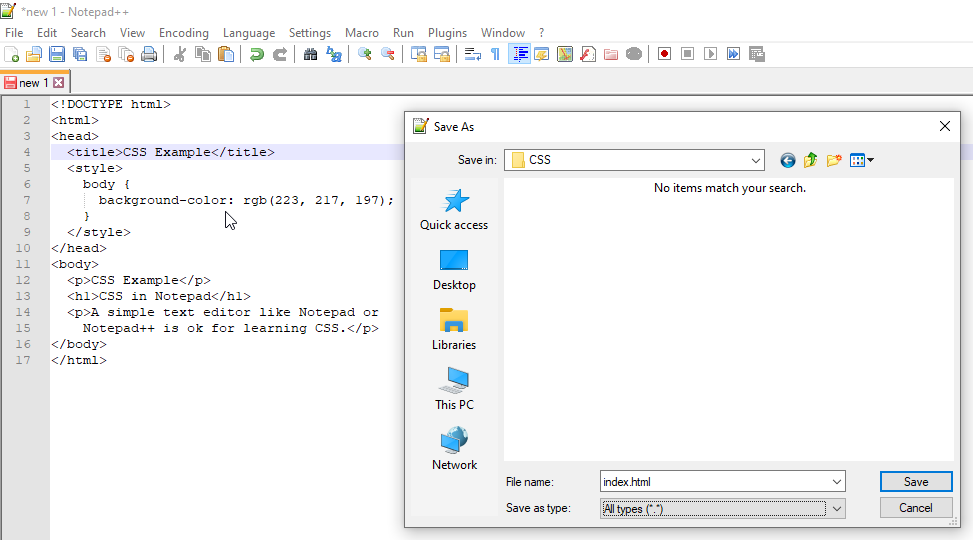The image size is (973, 540).
Task: Select Network in Save As sidebar
Action: 454,449
